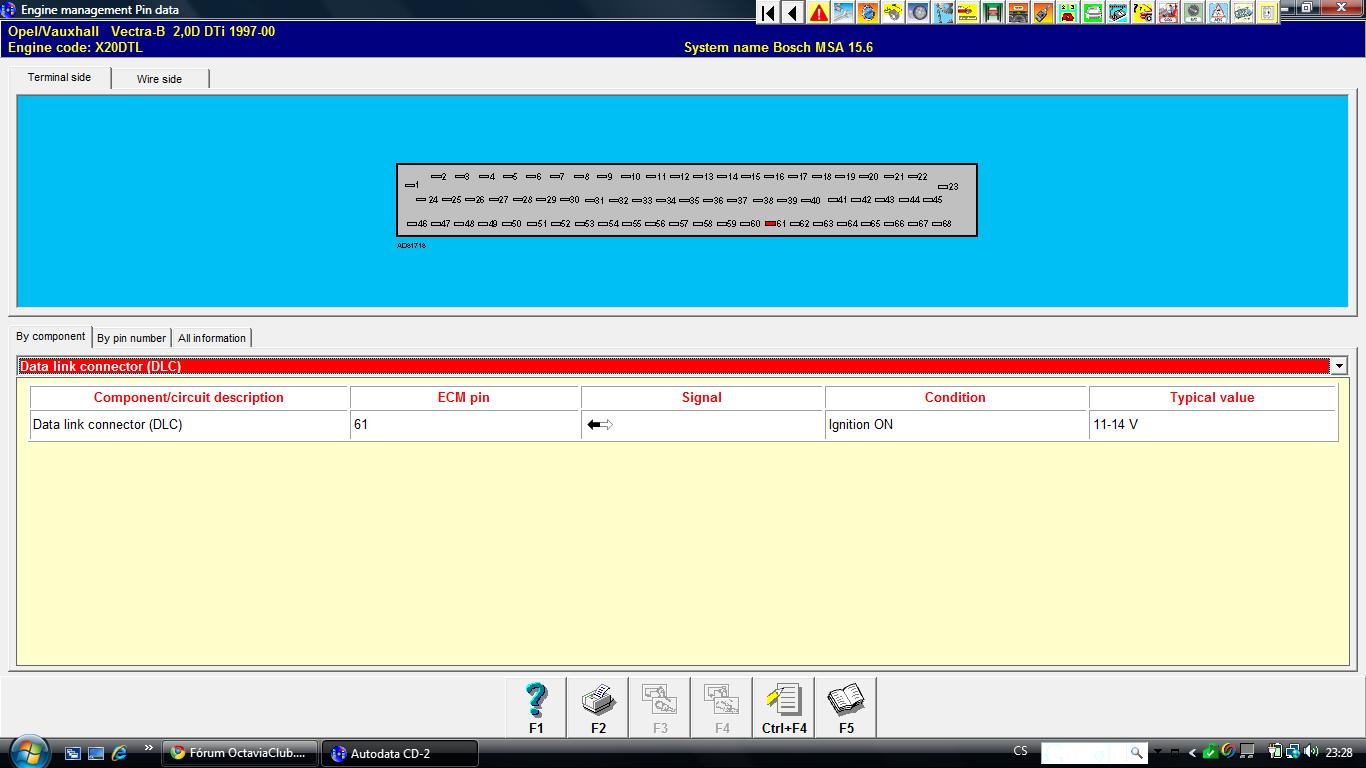Click the red warning triangle toolbar icon
This screenshot has height=768, width=1366.
tap(819, 13)
